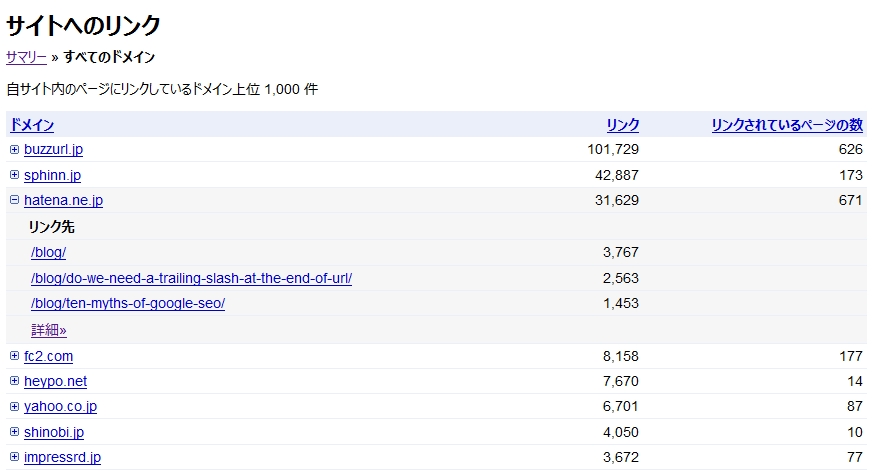Select the fc2.com link count 8,158

[621, 356]
